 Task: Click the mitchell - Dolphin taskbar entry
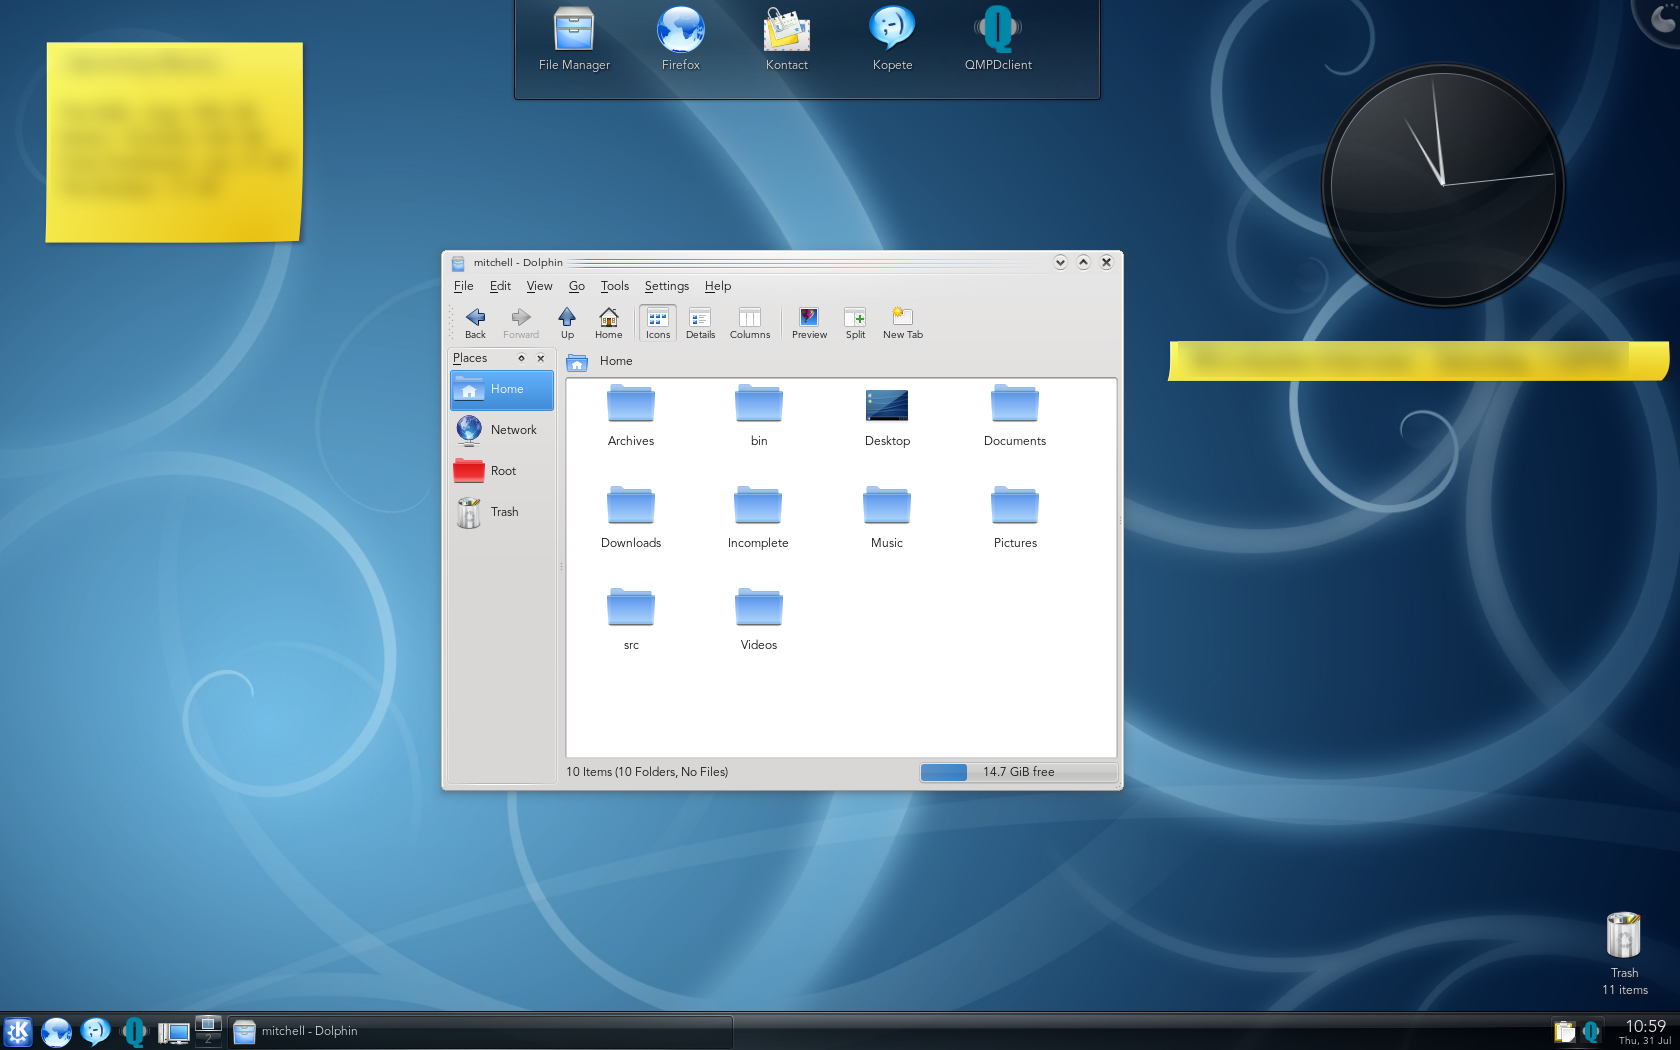[x=480, y=1031]
